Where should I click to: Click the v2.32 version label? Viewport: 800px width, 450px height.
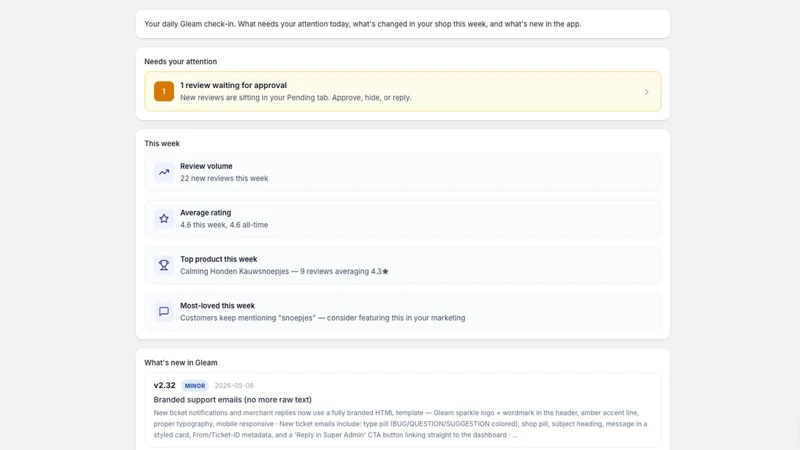coord(164,385)
